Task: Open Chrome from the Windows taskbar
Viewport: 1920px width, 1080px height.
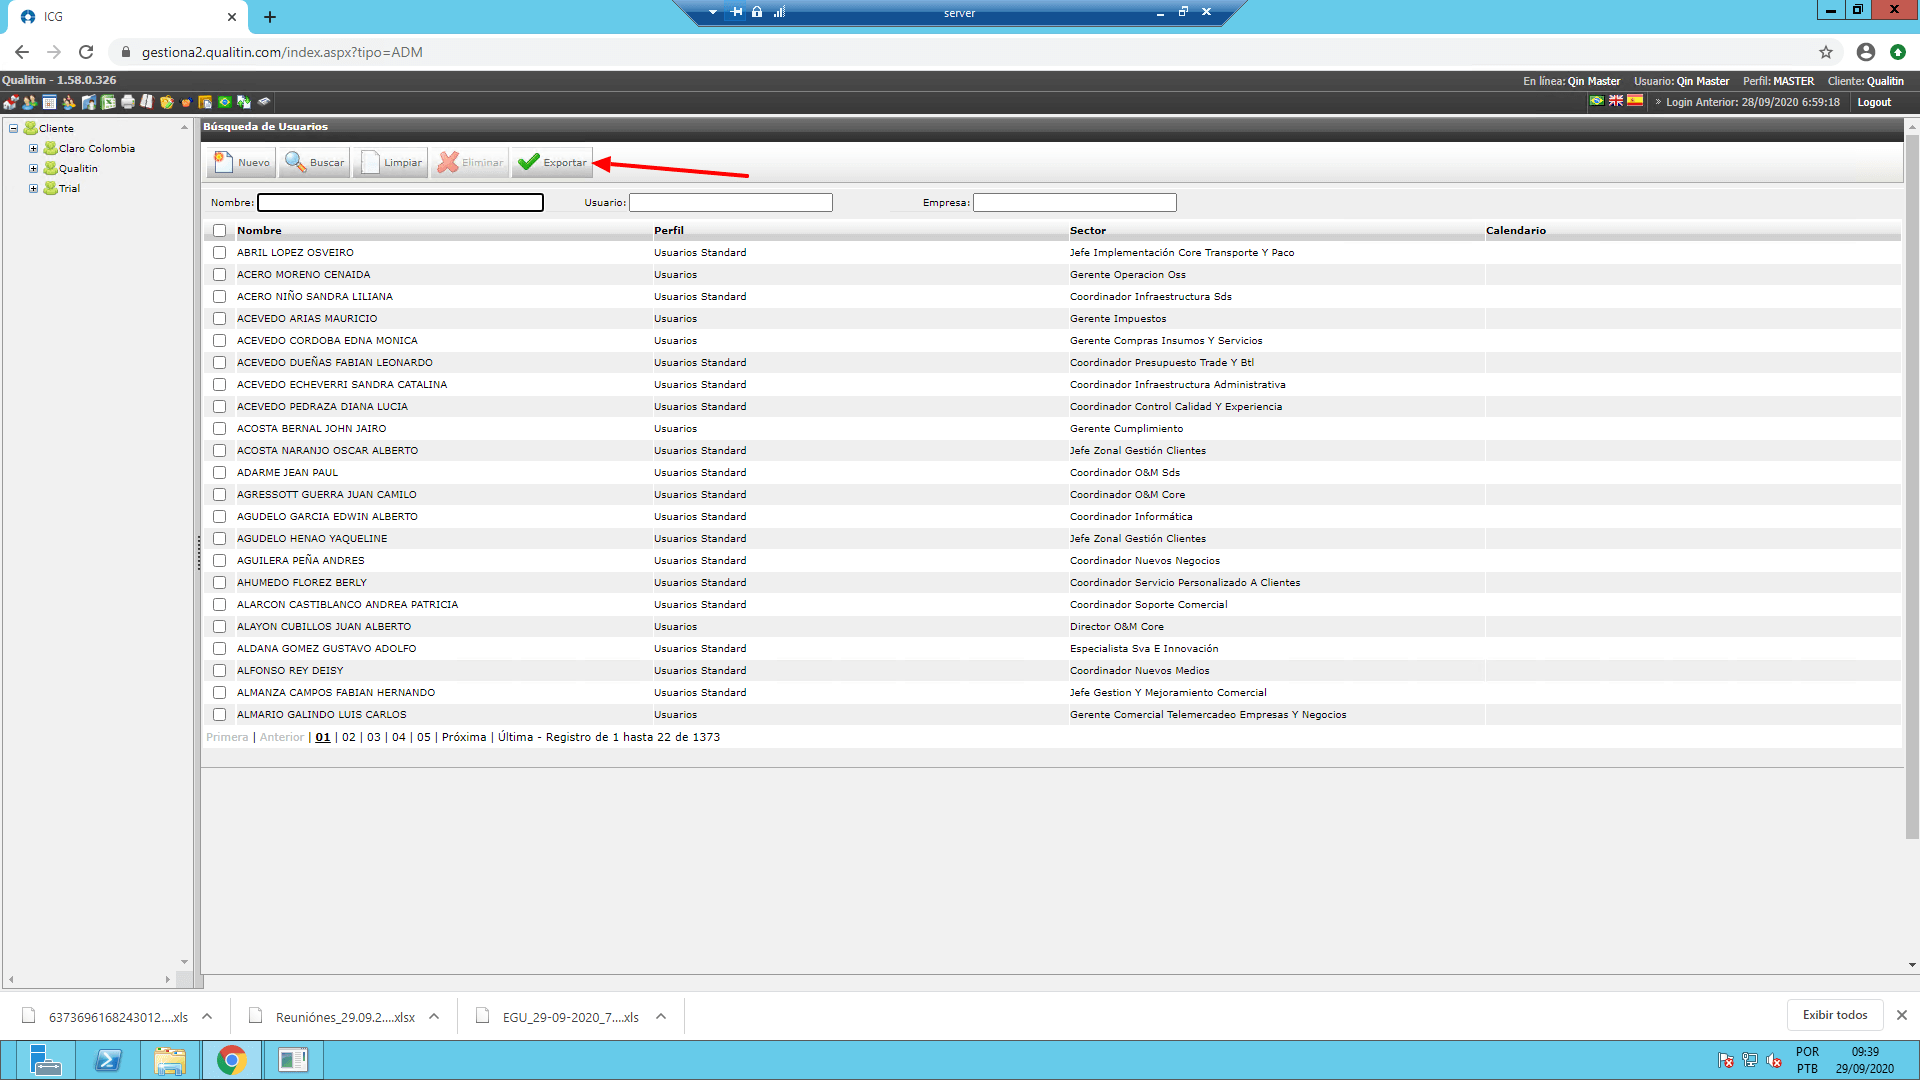Action: click(231, 1060)
